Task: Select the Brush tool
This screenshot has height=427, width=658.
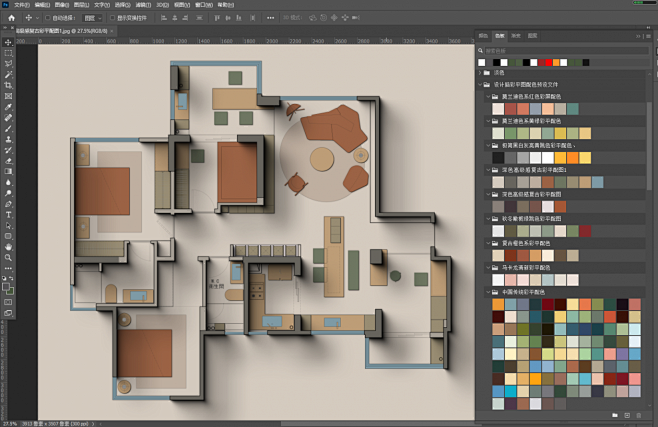Action: (x=8, y=128)
